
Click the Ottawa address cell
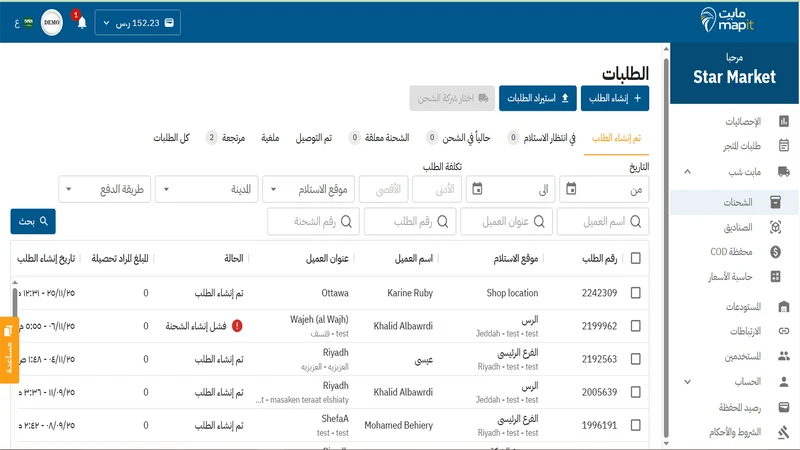335,293
